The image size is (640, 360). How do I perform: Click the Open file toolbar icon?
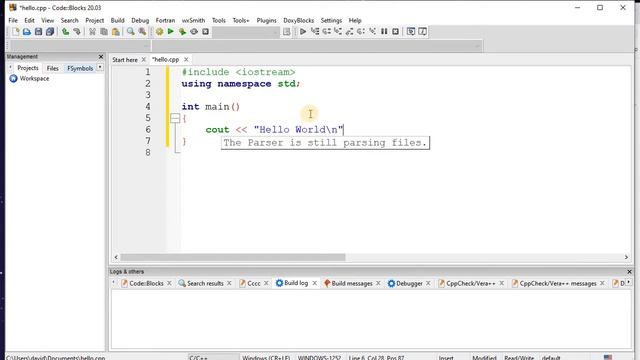click(27, 31)
